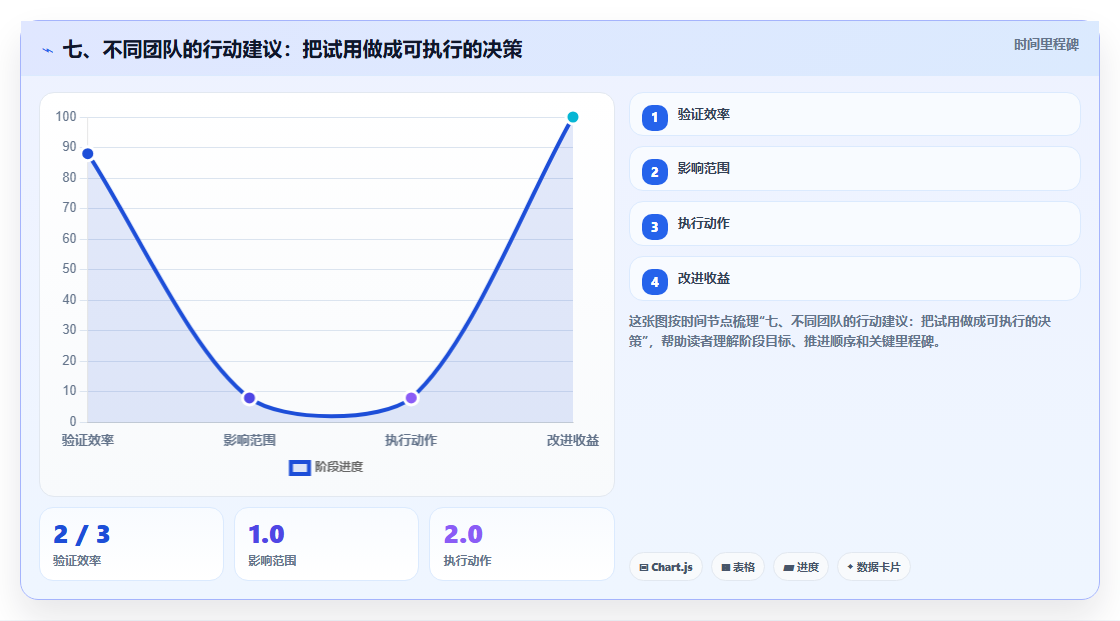Click the description paragraph starting 这张图按时间节点
The height and width of the screenshot is (621, 1120).
[x=840, y=332]
